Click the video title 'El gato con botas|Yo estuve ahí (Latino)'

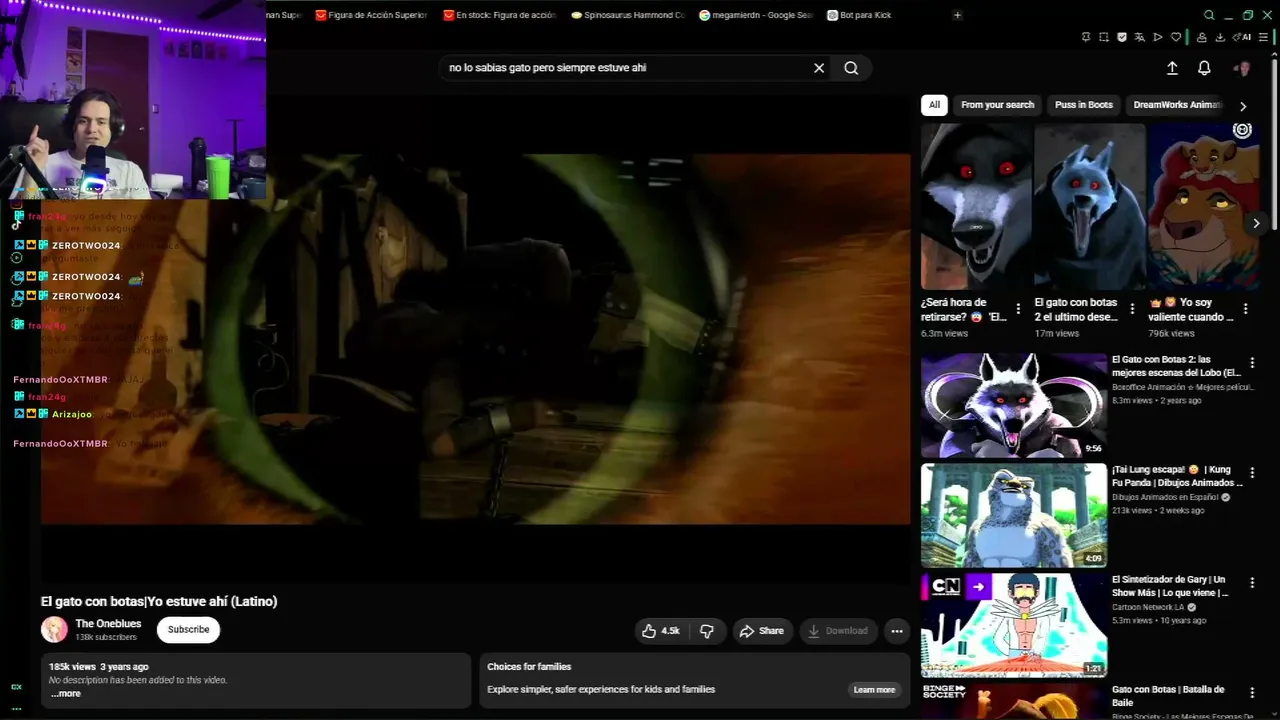click(x=159, y=601)
